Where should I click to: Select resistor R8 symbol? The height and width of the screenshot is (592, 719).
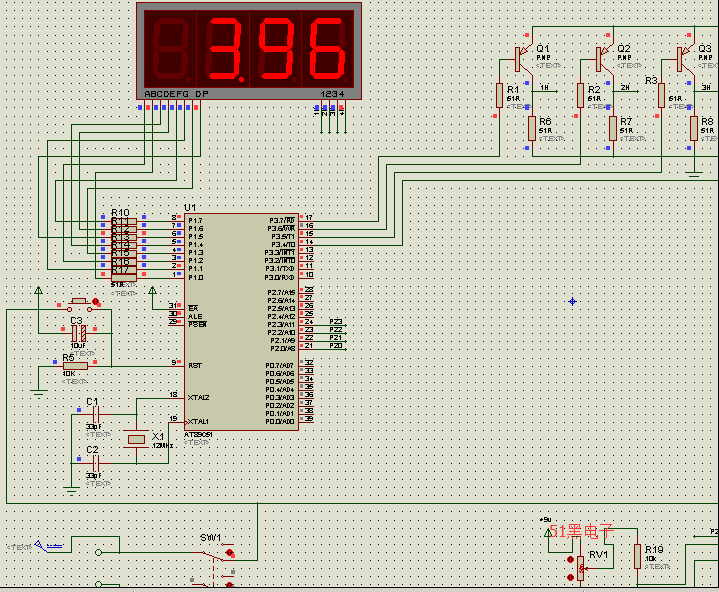(x=694, y=128)
